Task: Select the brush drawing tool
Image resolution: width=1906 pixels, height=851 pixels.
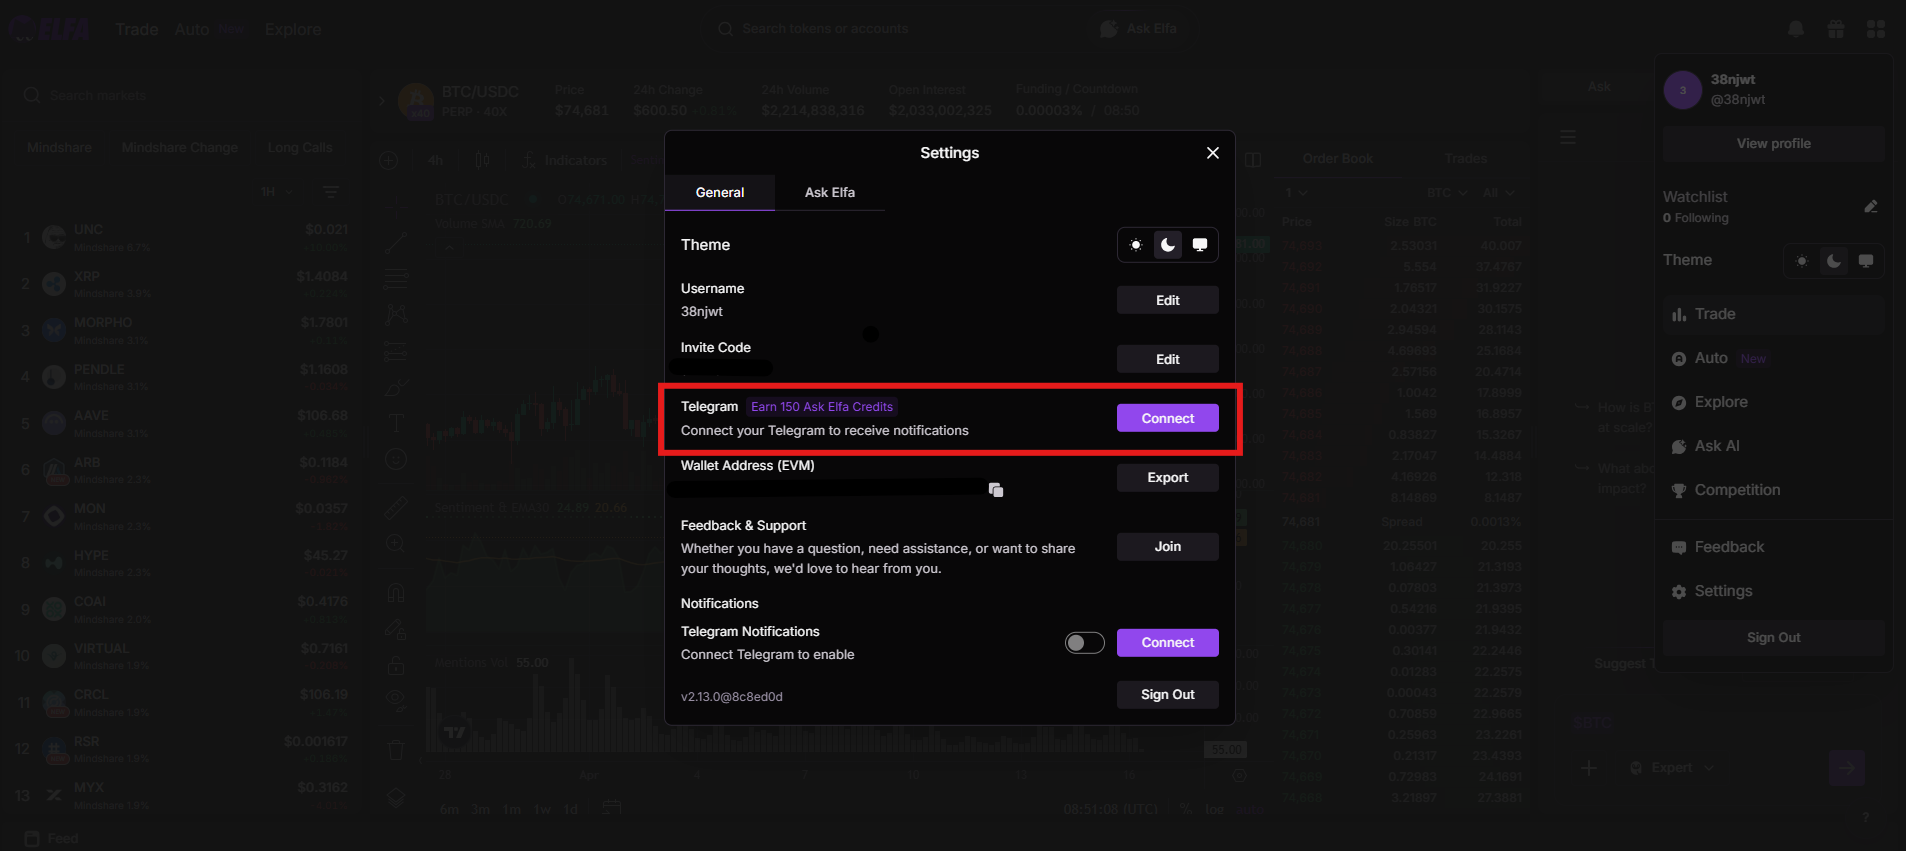Action: pos(396,386)
